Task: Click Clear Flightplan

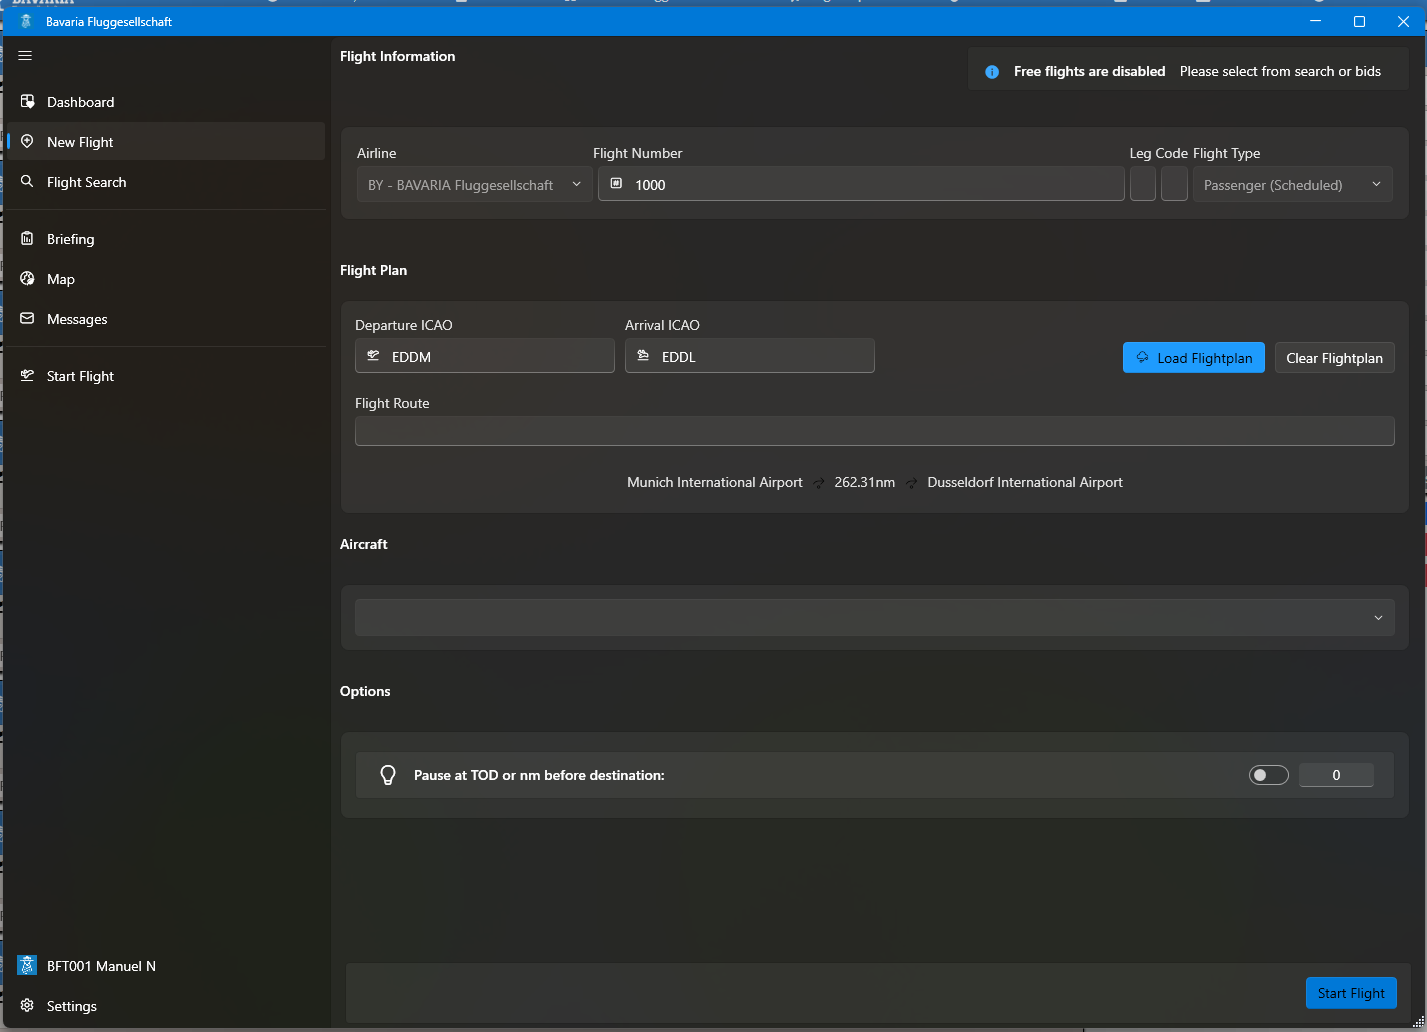Action: 1334,358
